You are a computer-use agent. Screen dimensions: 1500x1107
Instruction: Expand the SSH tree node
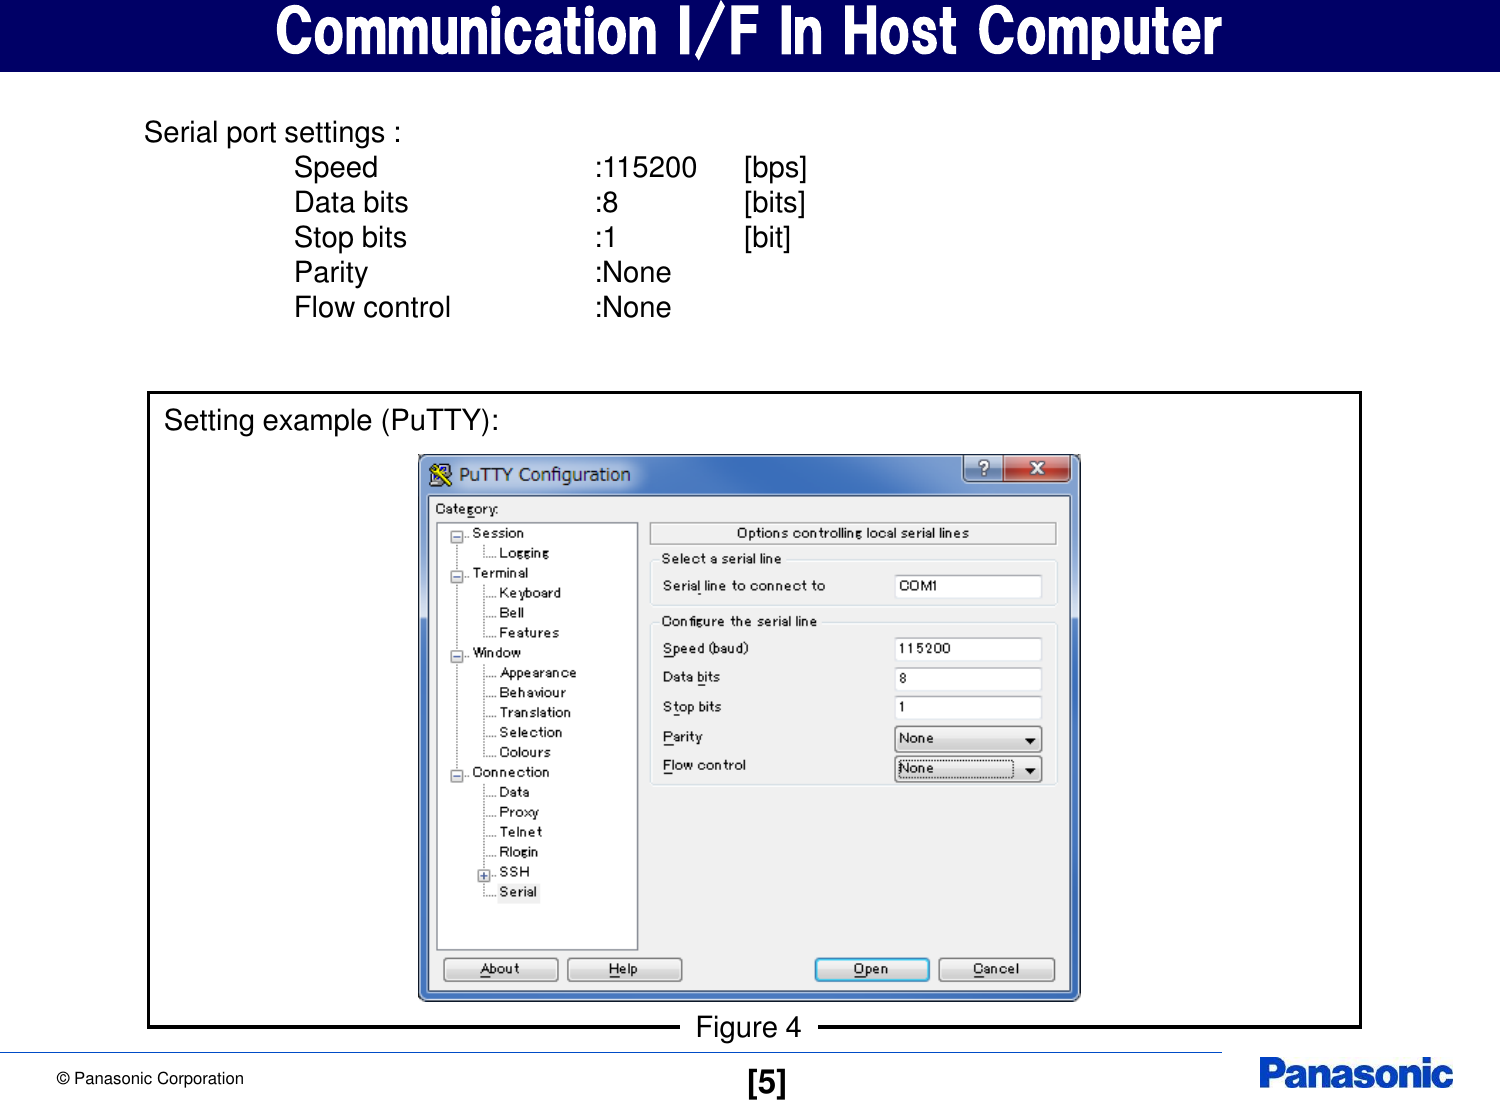tap(484, 873)
